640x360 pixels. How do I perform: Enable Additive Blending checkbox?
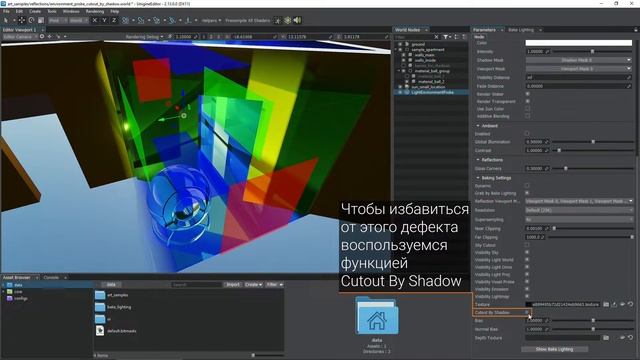click(x=527, y=116)
